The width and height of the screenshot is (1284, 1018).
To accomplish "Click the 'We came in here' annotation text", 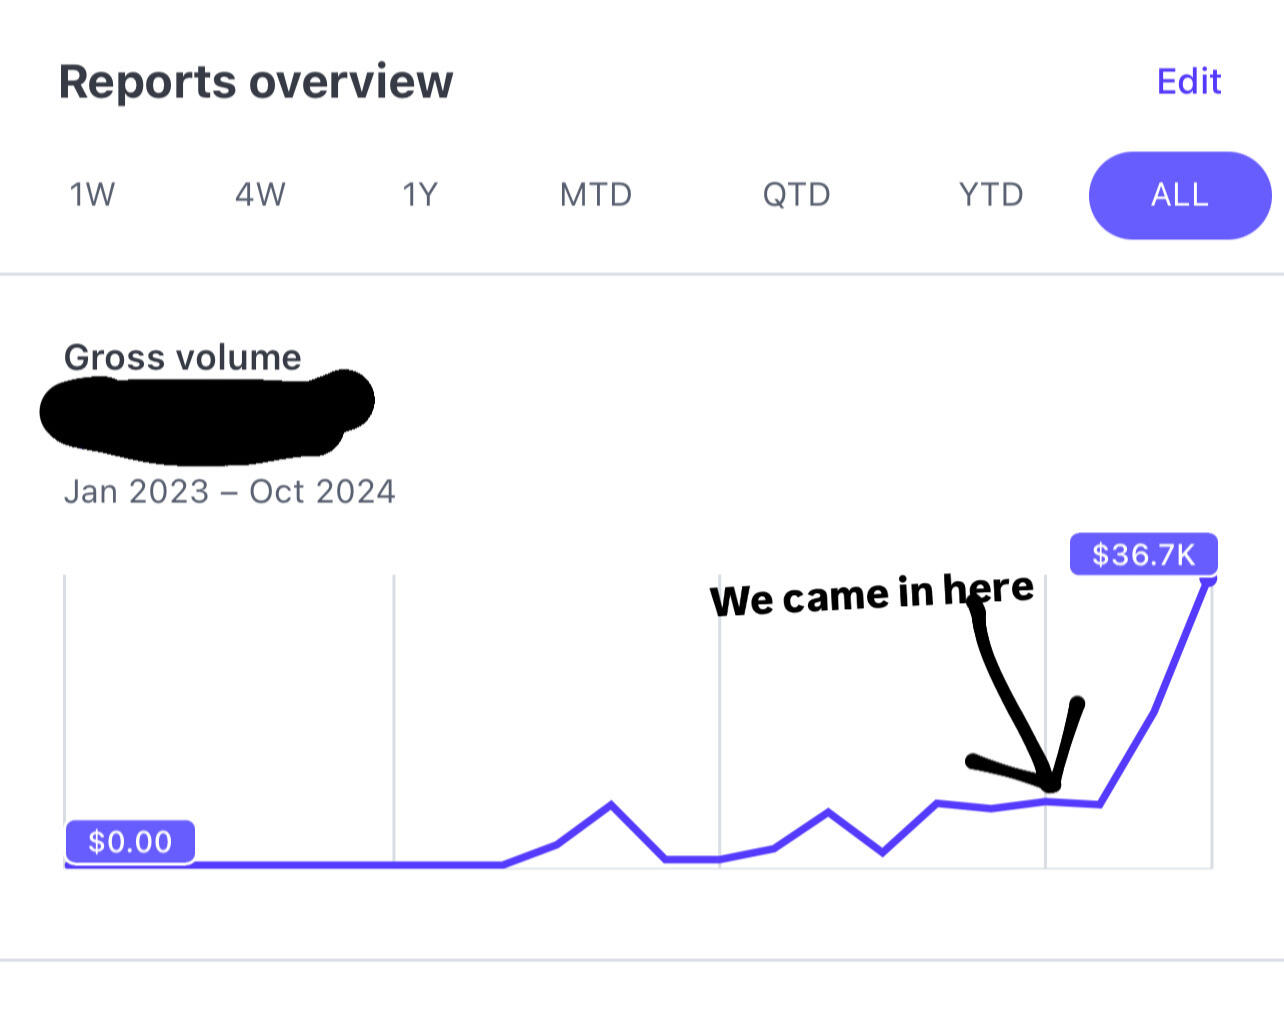I will (871, 594).
